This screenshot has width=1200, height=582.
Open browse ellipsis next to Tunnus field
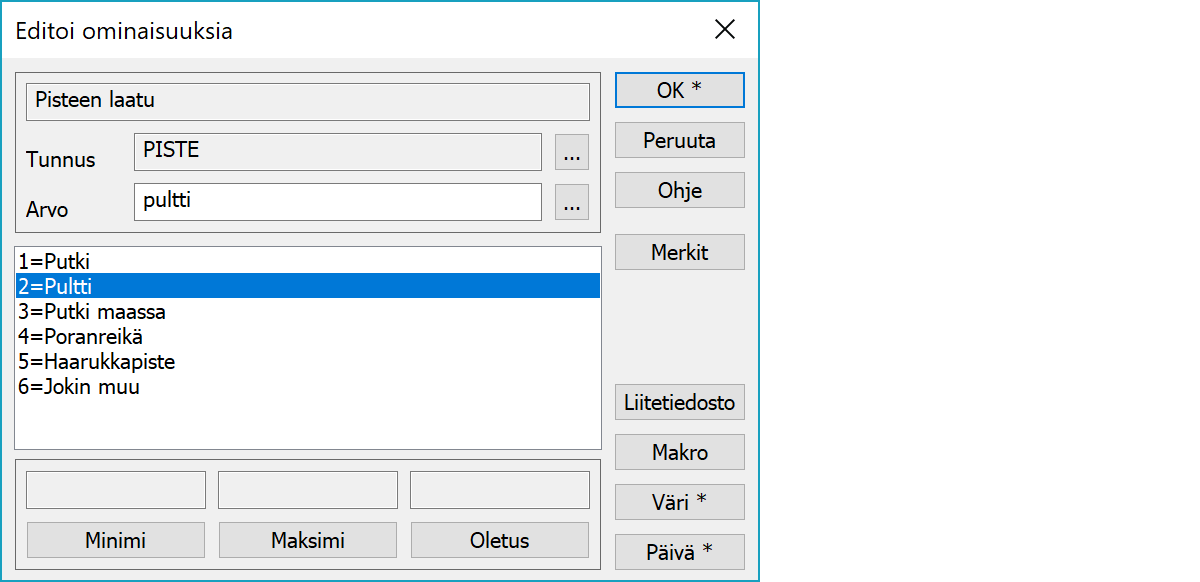pos(571,154)
